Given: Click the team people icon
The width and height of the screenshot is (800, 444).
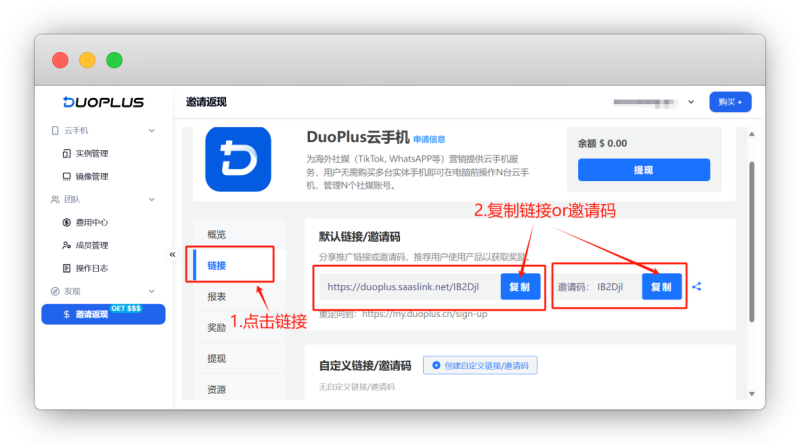Looking at the screenshot, I should click(55, 200).
